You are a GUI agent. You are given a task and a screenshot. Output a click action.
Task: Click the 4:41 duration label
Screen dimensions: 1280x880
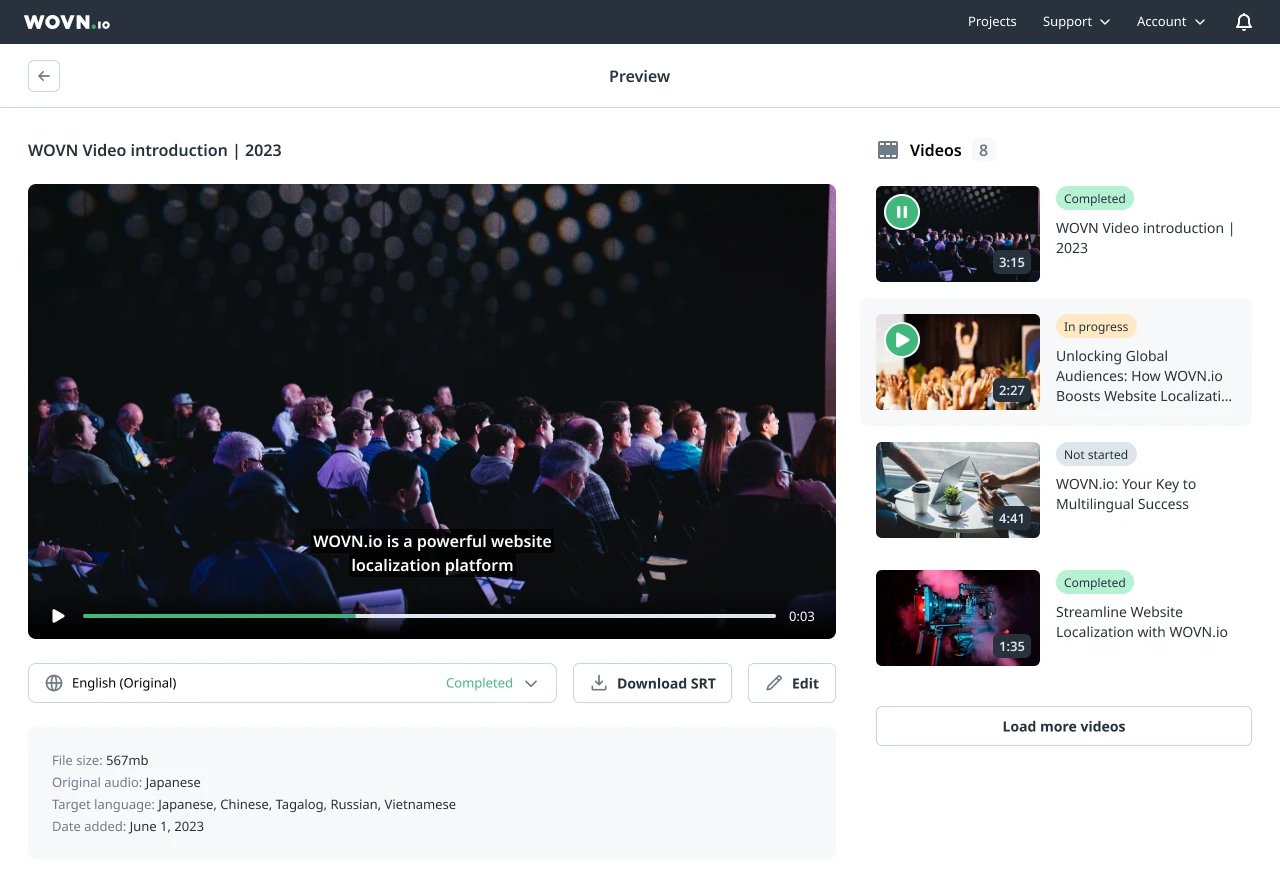pos(1012,518)
